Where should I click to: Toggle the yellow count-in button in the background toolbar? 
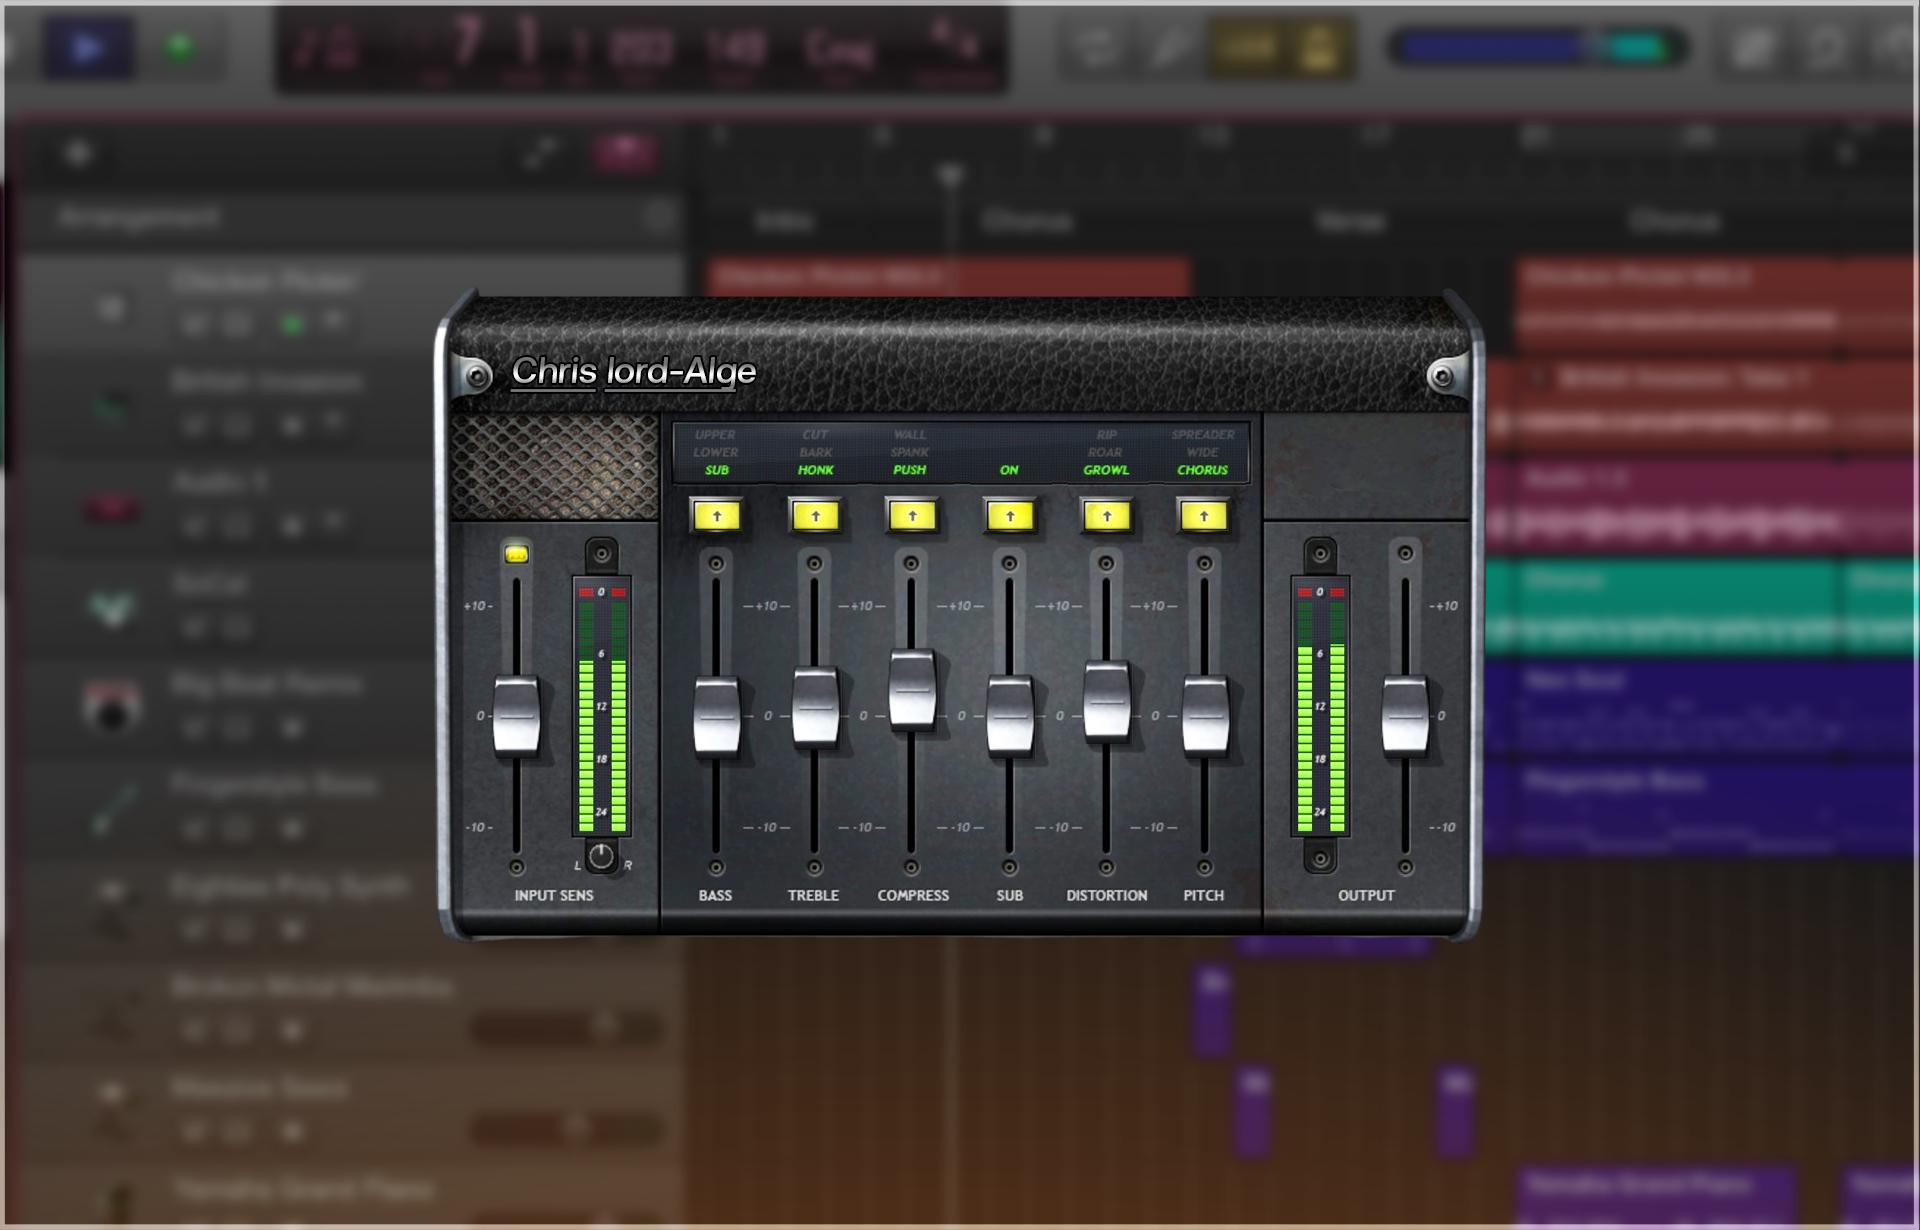[1248, 48]
